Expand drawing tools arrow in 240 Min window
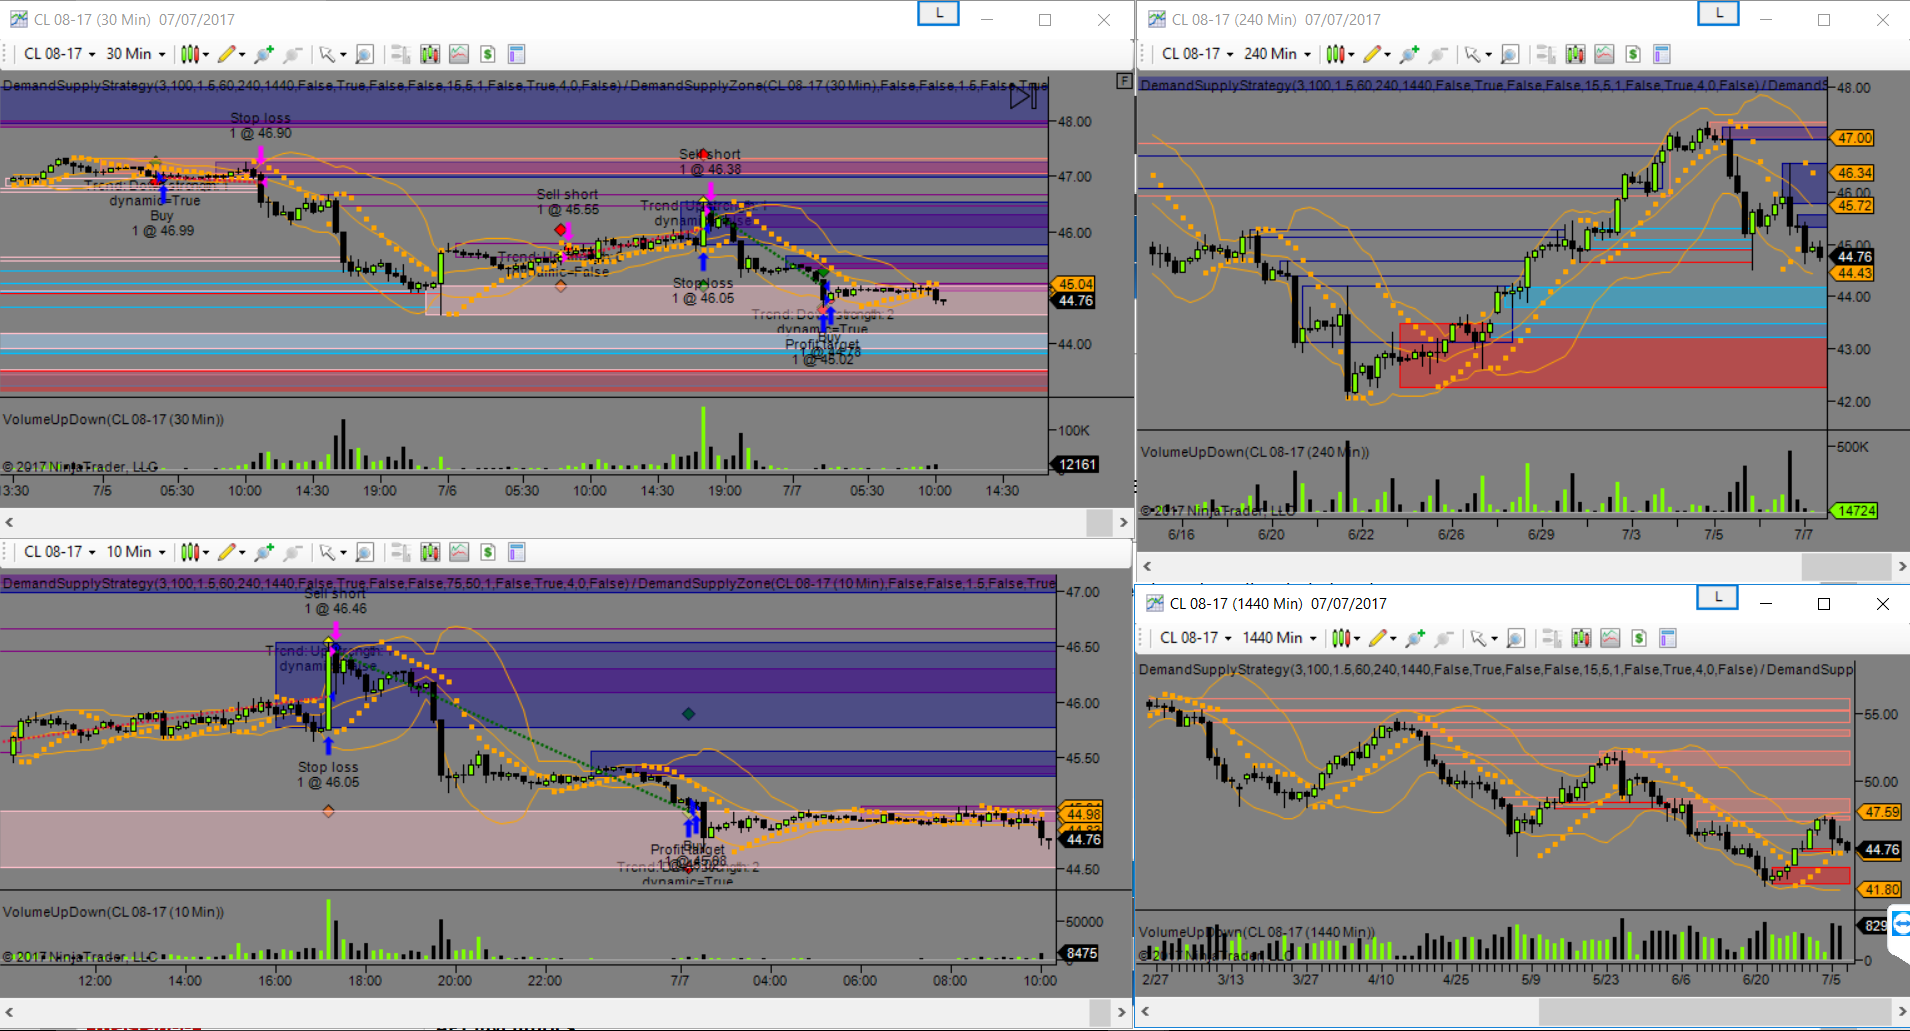The height and width of the screenshot is (1031, 1910). [1387, 54]
